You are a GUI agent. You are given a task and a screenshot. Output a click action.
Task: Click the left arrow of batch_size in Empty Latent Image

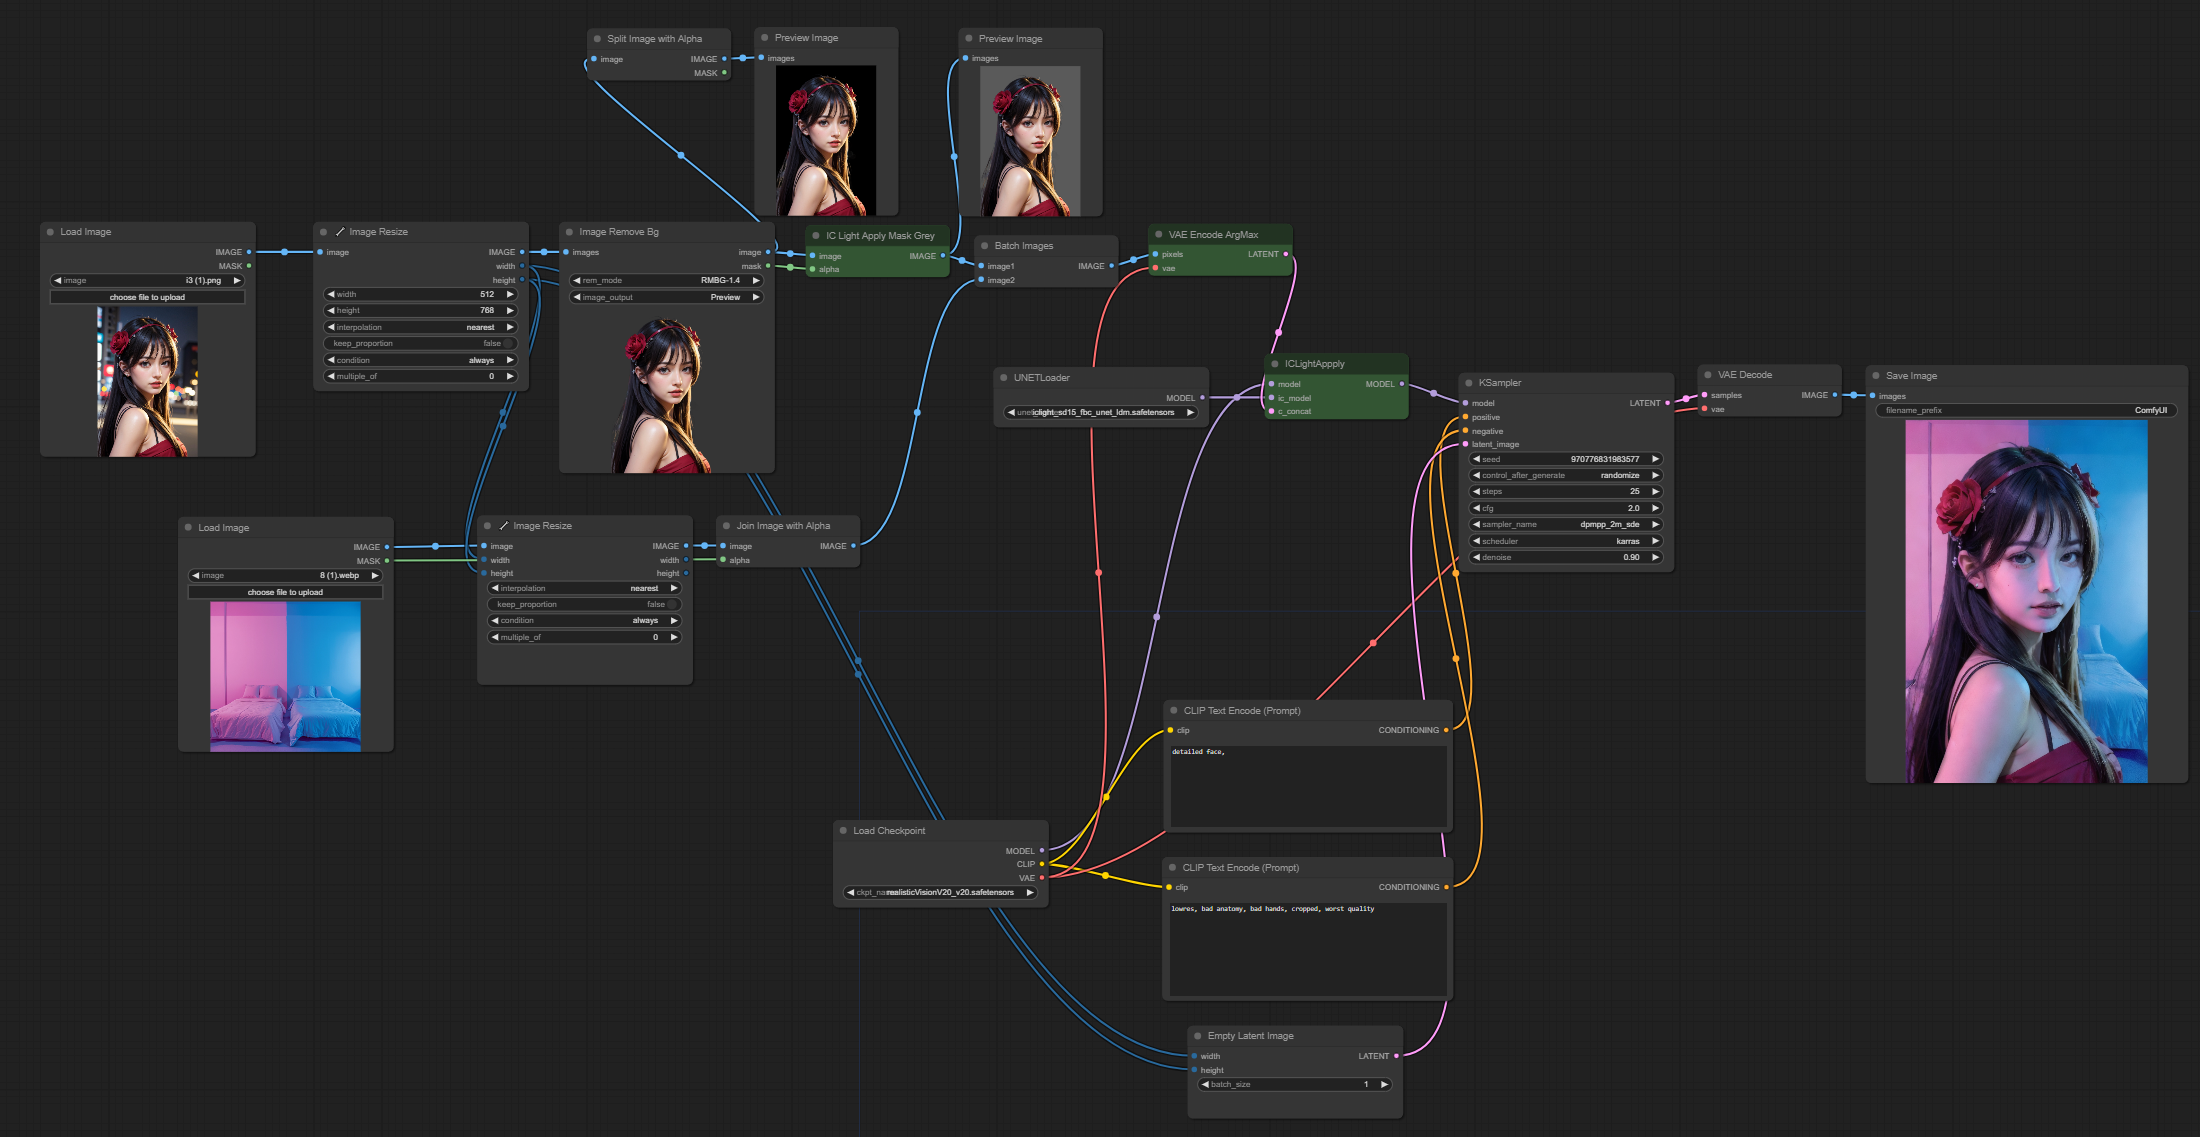click(x=1205, y=1084)
